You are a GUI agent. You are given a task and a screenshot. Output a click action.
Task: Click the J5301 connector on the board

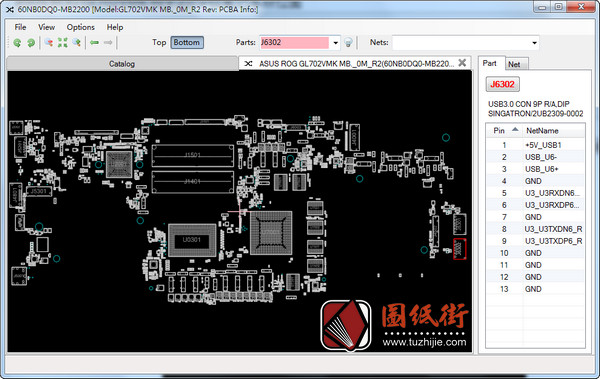coord(39,191)
